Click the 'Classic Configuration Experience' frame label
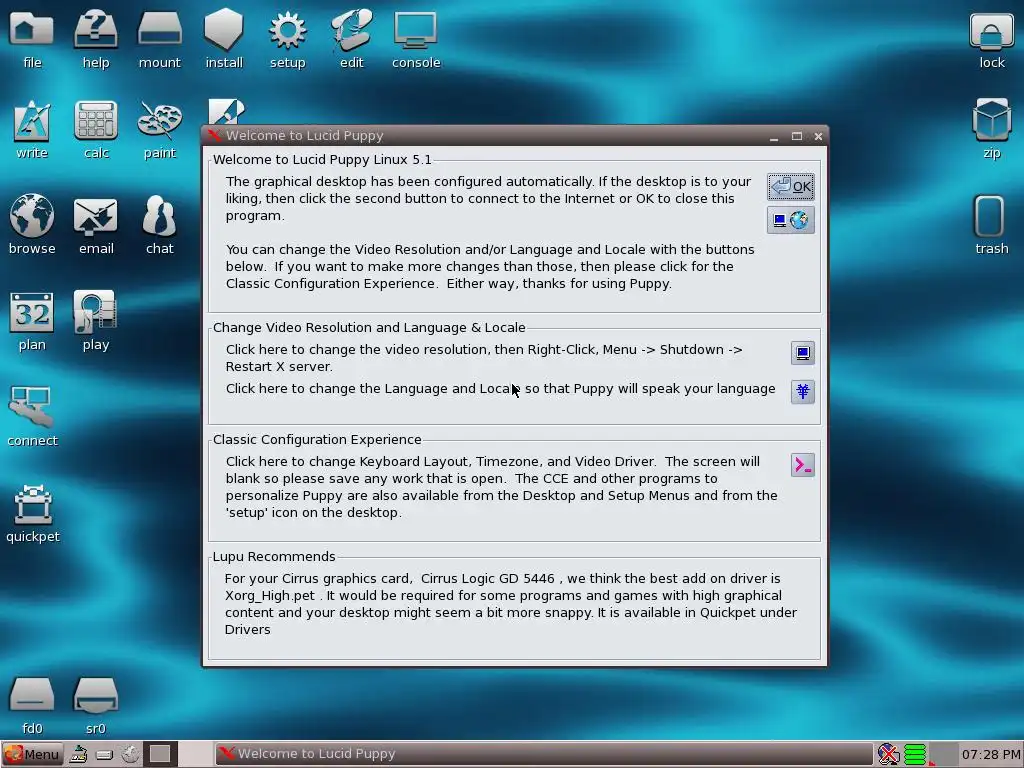Image resolution: width=1024 pixels, height=768 pixels. 317,440
